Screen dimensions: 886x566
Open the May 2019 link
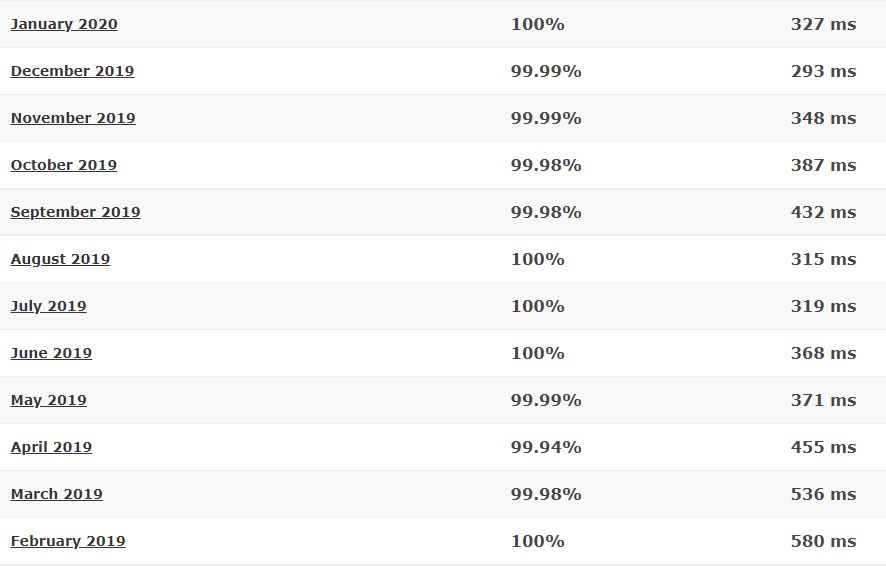pyautogui.click(x=49, y=400)
